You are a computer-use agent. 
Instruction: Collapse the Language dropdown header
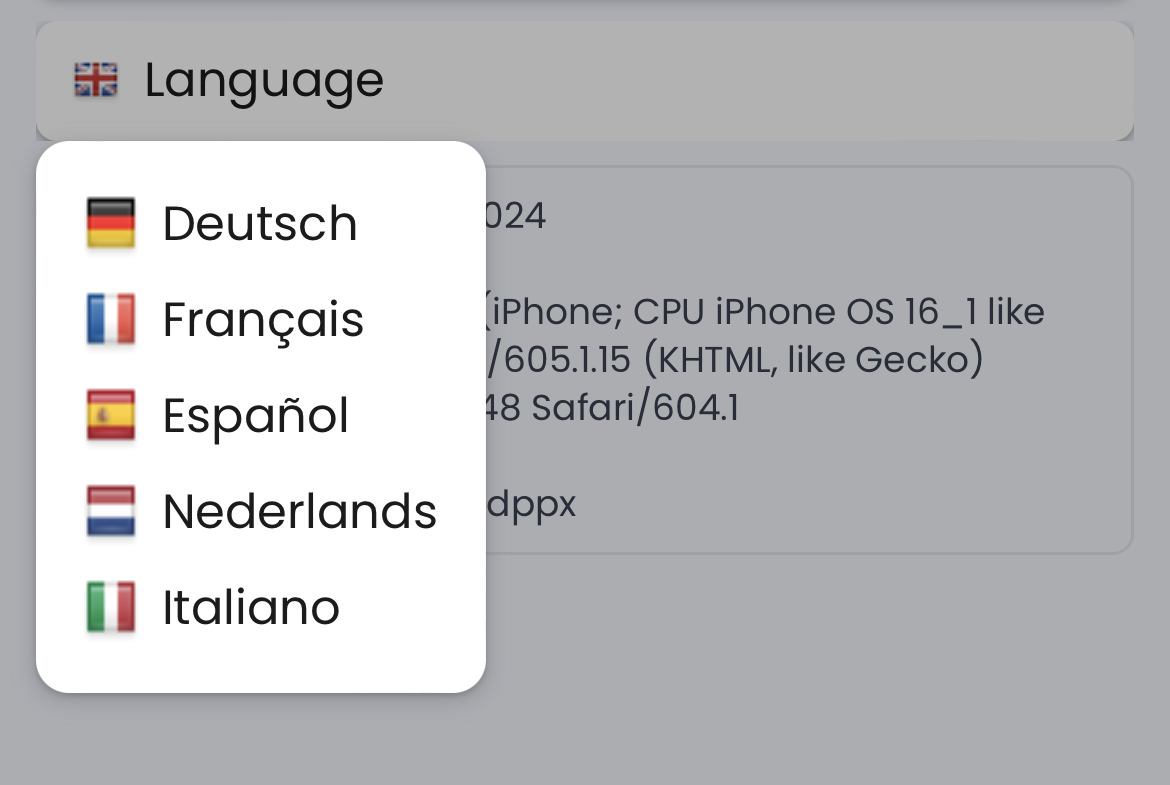pyautogui.click(x=264, y=80)
